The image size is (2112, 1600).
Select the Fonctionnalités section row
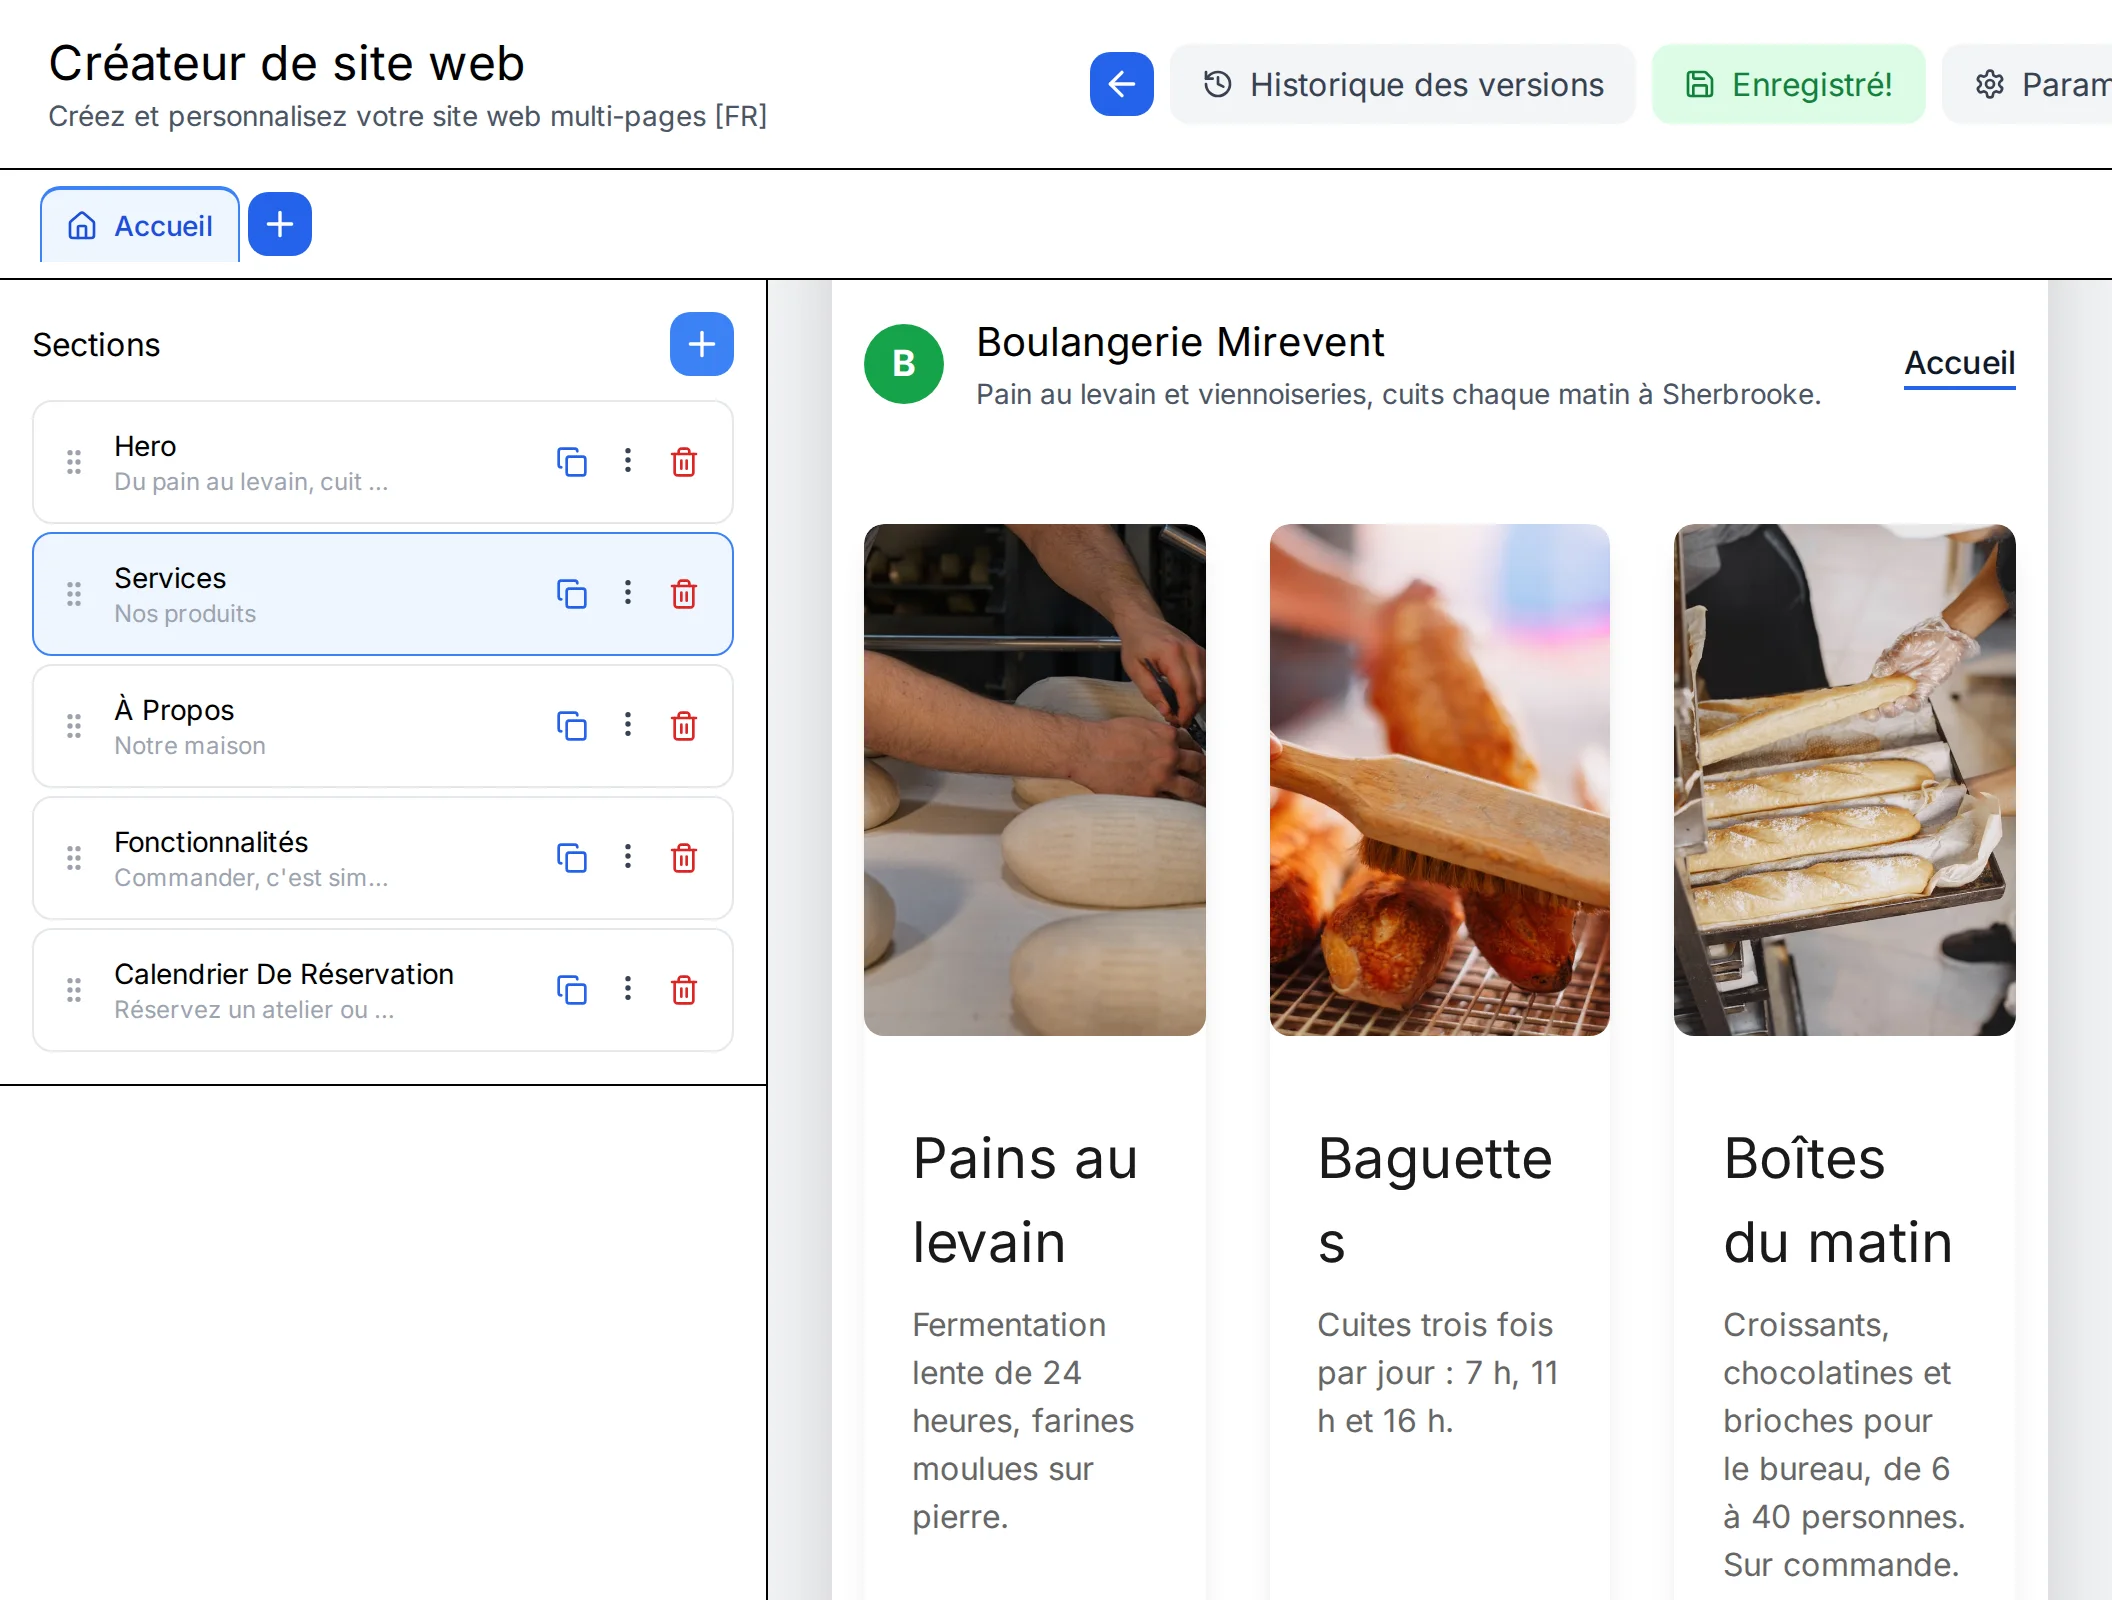(x=383, y=858)
